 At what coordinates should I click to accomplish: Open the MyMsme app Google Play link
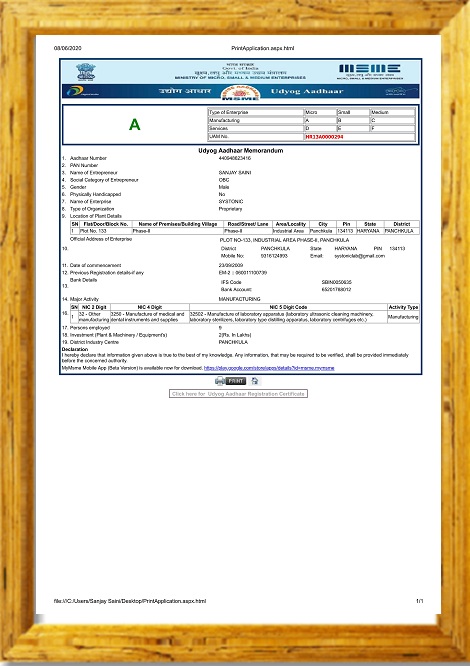point(269,368)
